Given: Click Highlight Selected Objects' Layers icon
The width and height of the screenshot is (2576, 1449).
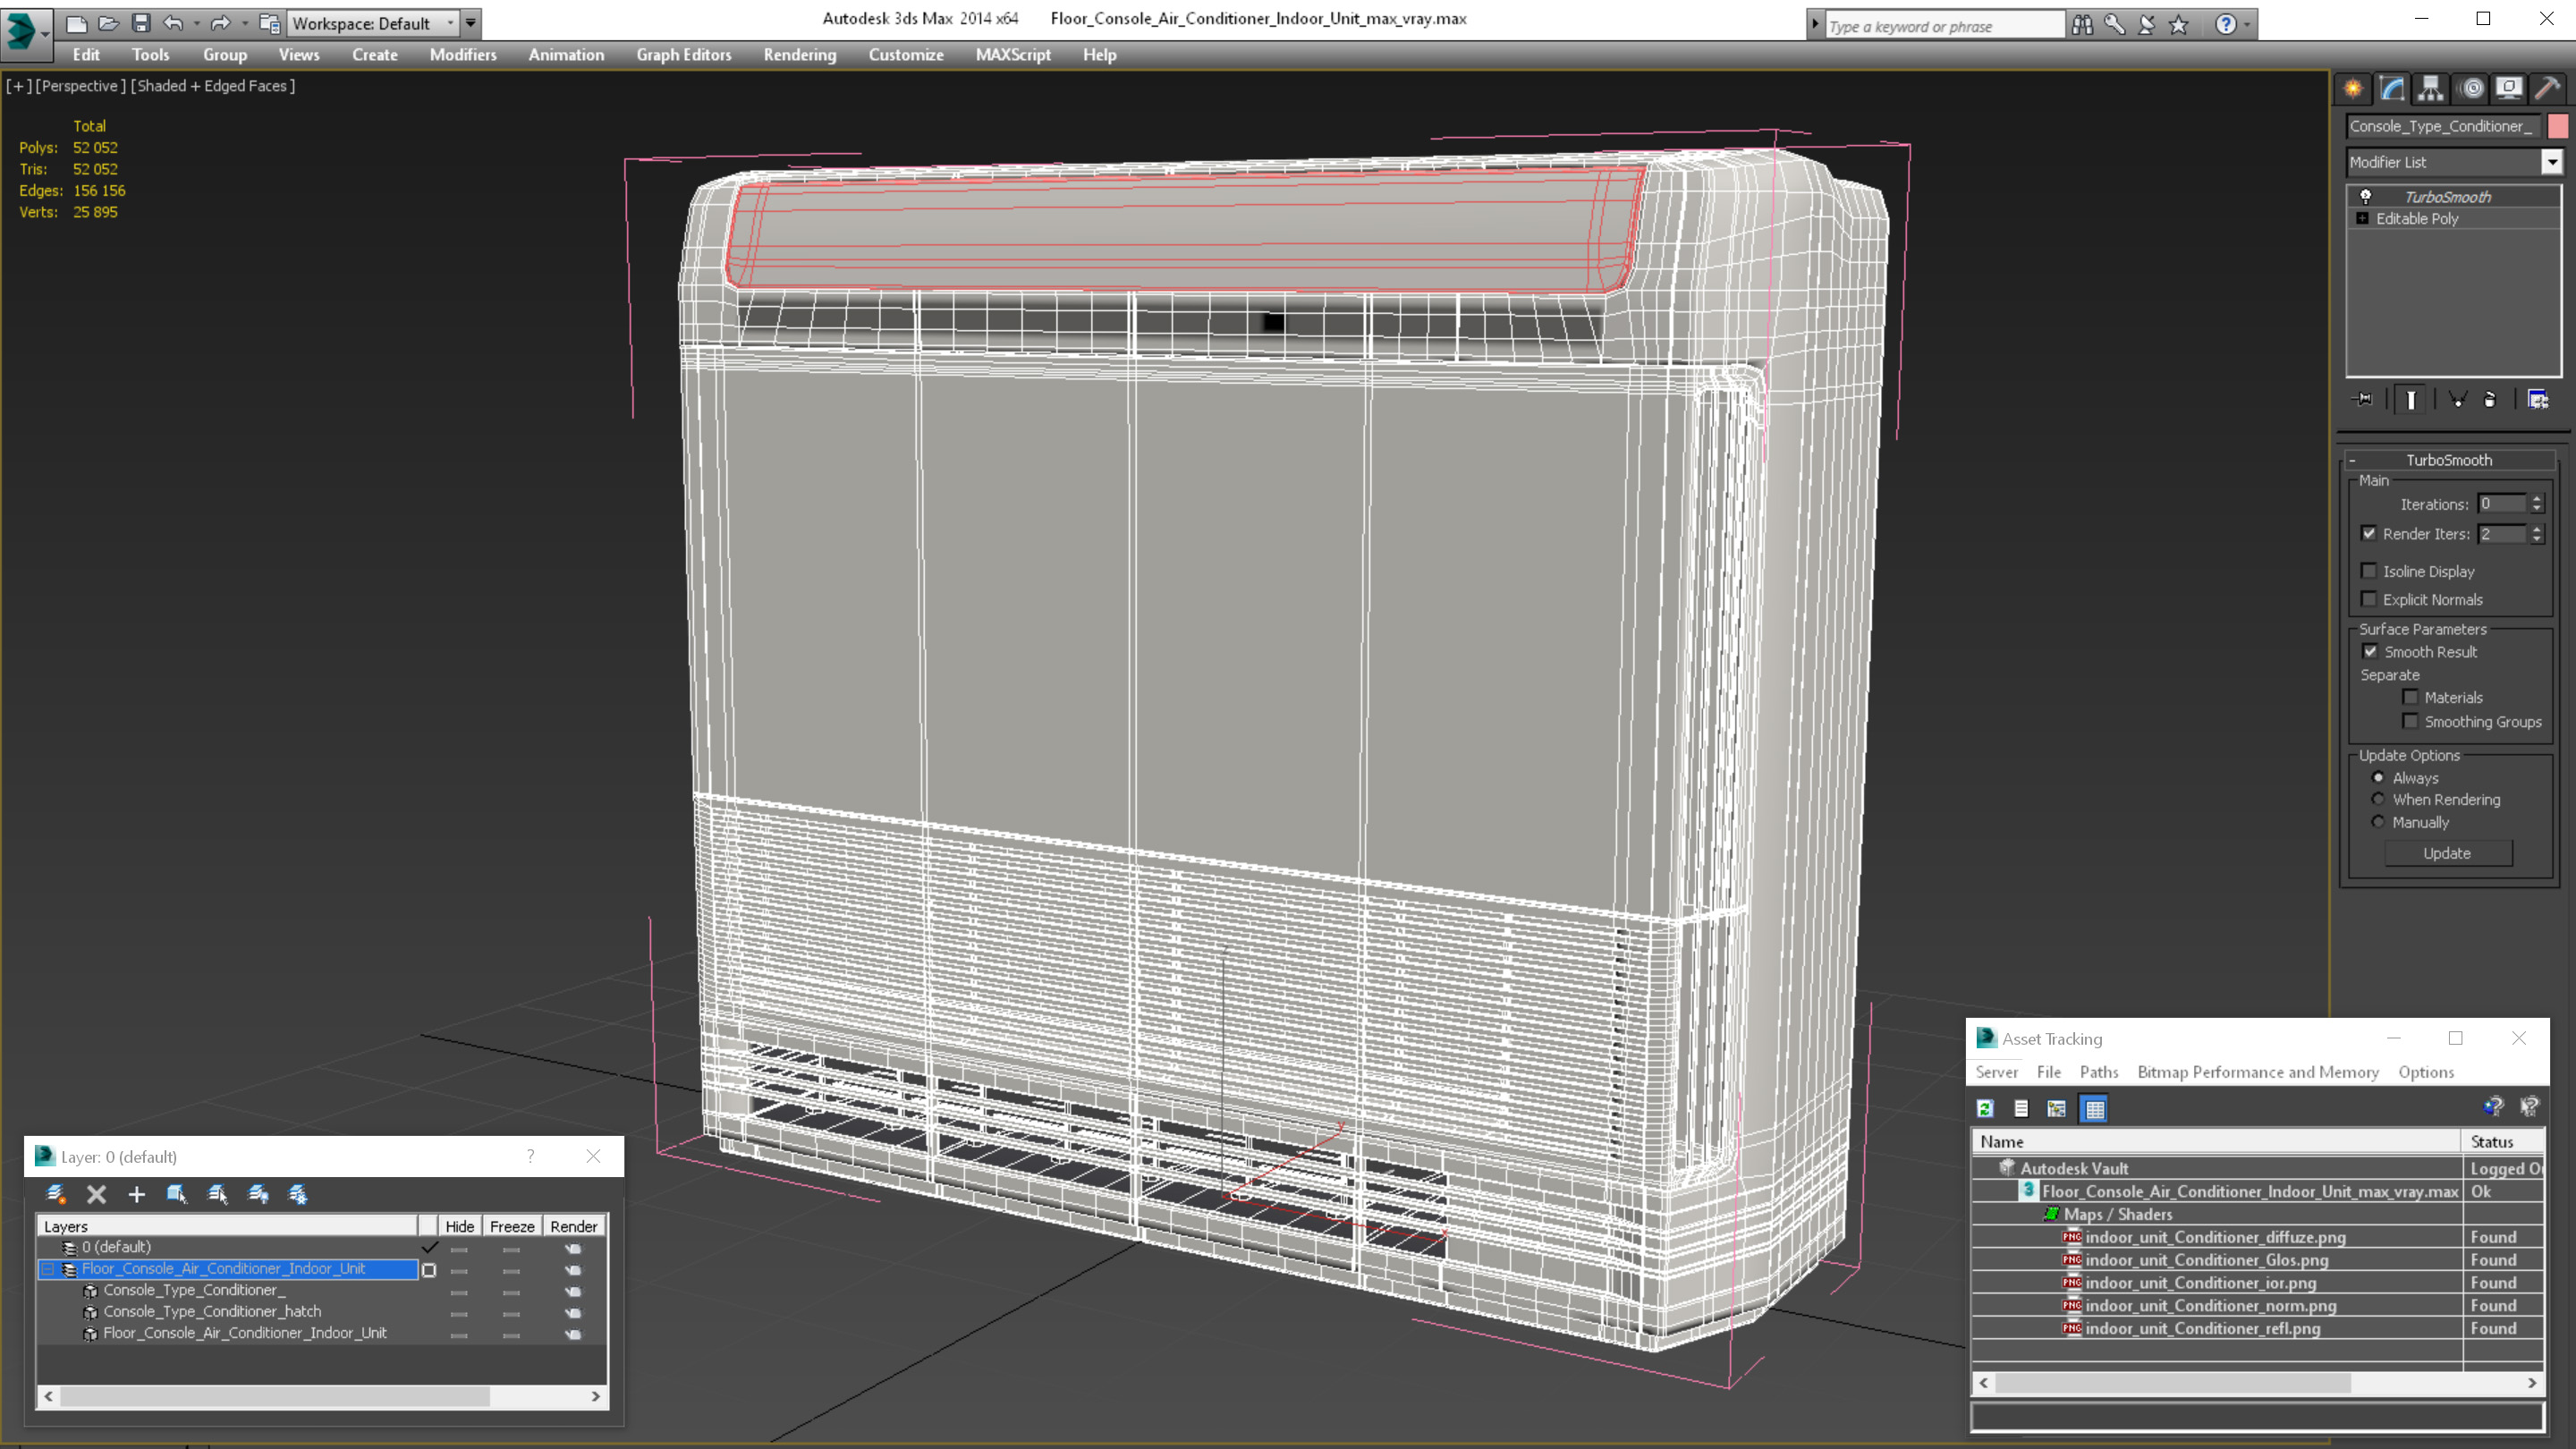Looking at the screenshot, I should click(x=217, y=1194).
